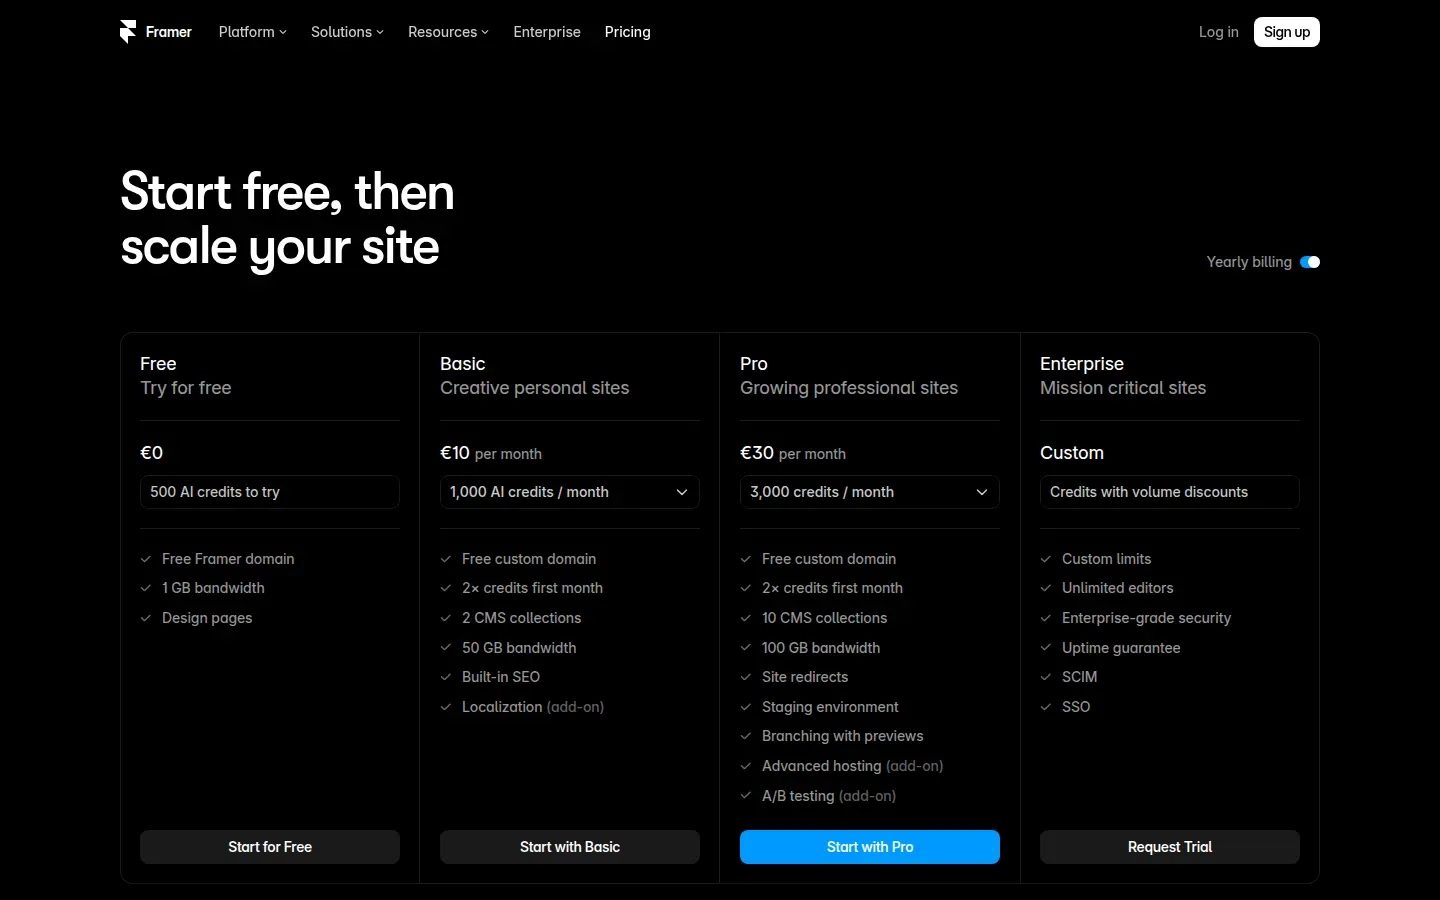Click the 'Built-in SEO' feature text
The width and height of the screenshot is (1440, 900).
click(501, 677)
